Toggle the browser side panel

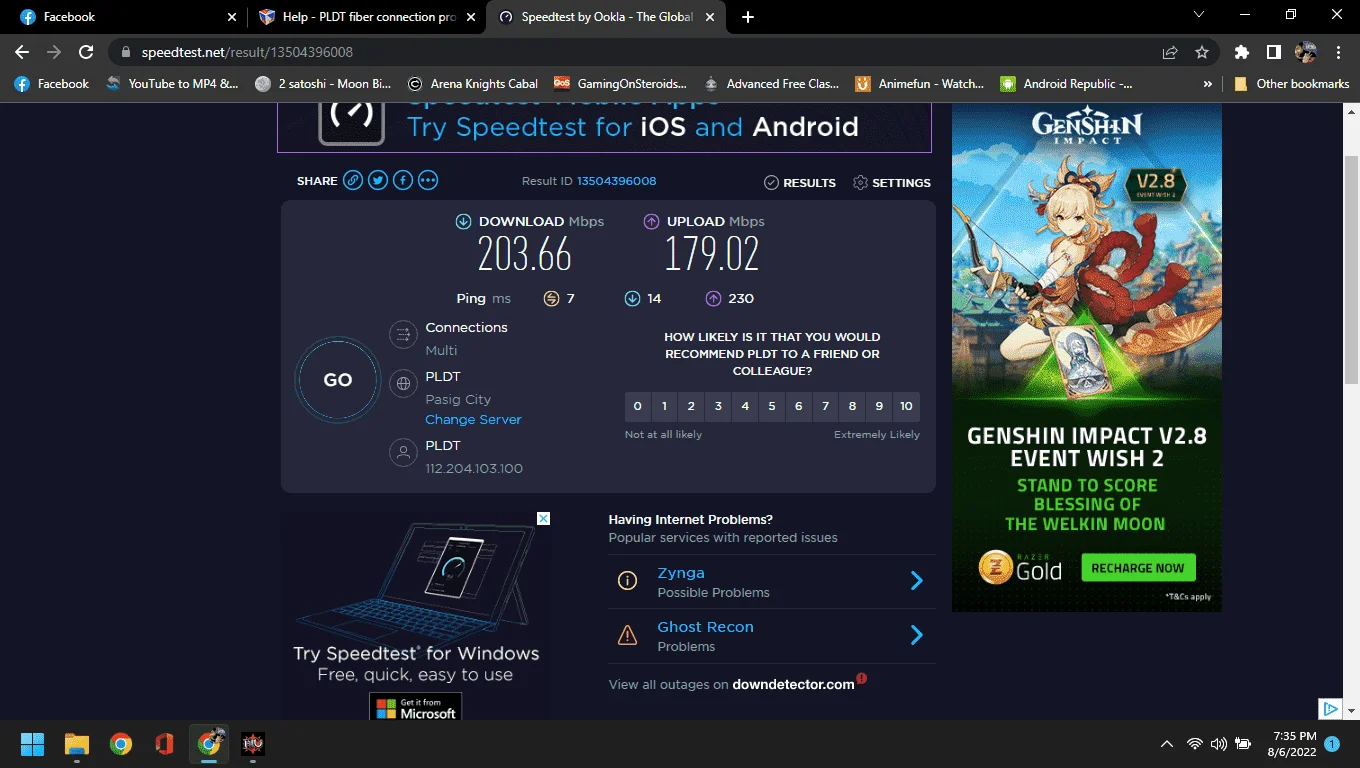coord(1274,52)
